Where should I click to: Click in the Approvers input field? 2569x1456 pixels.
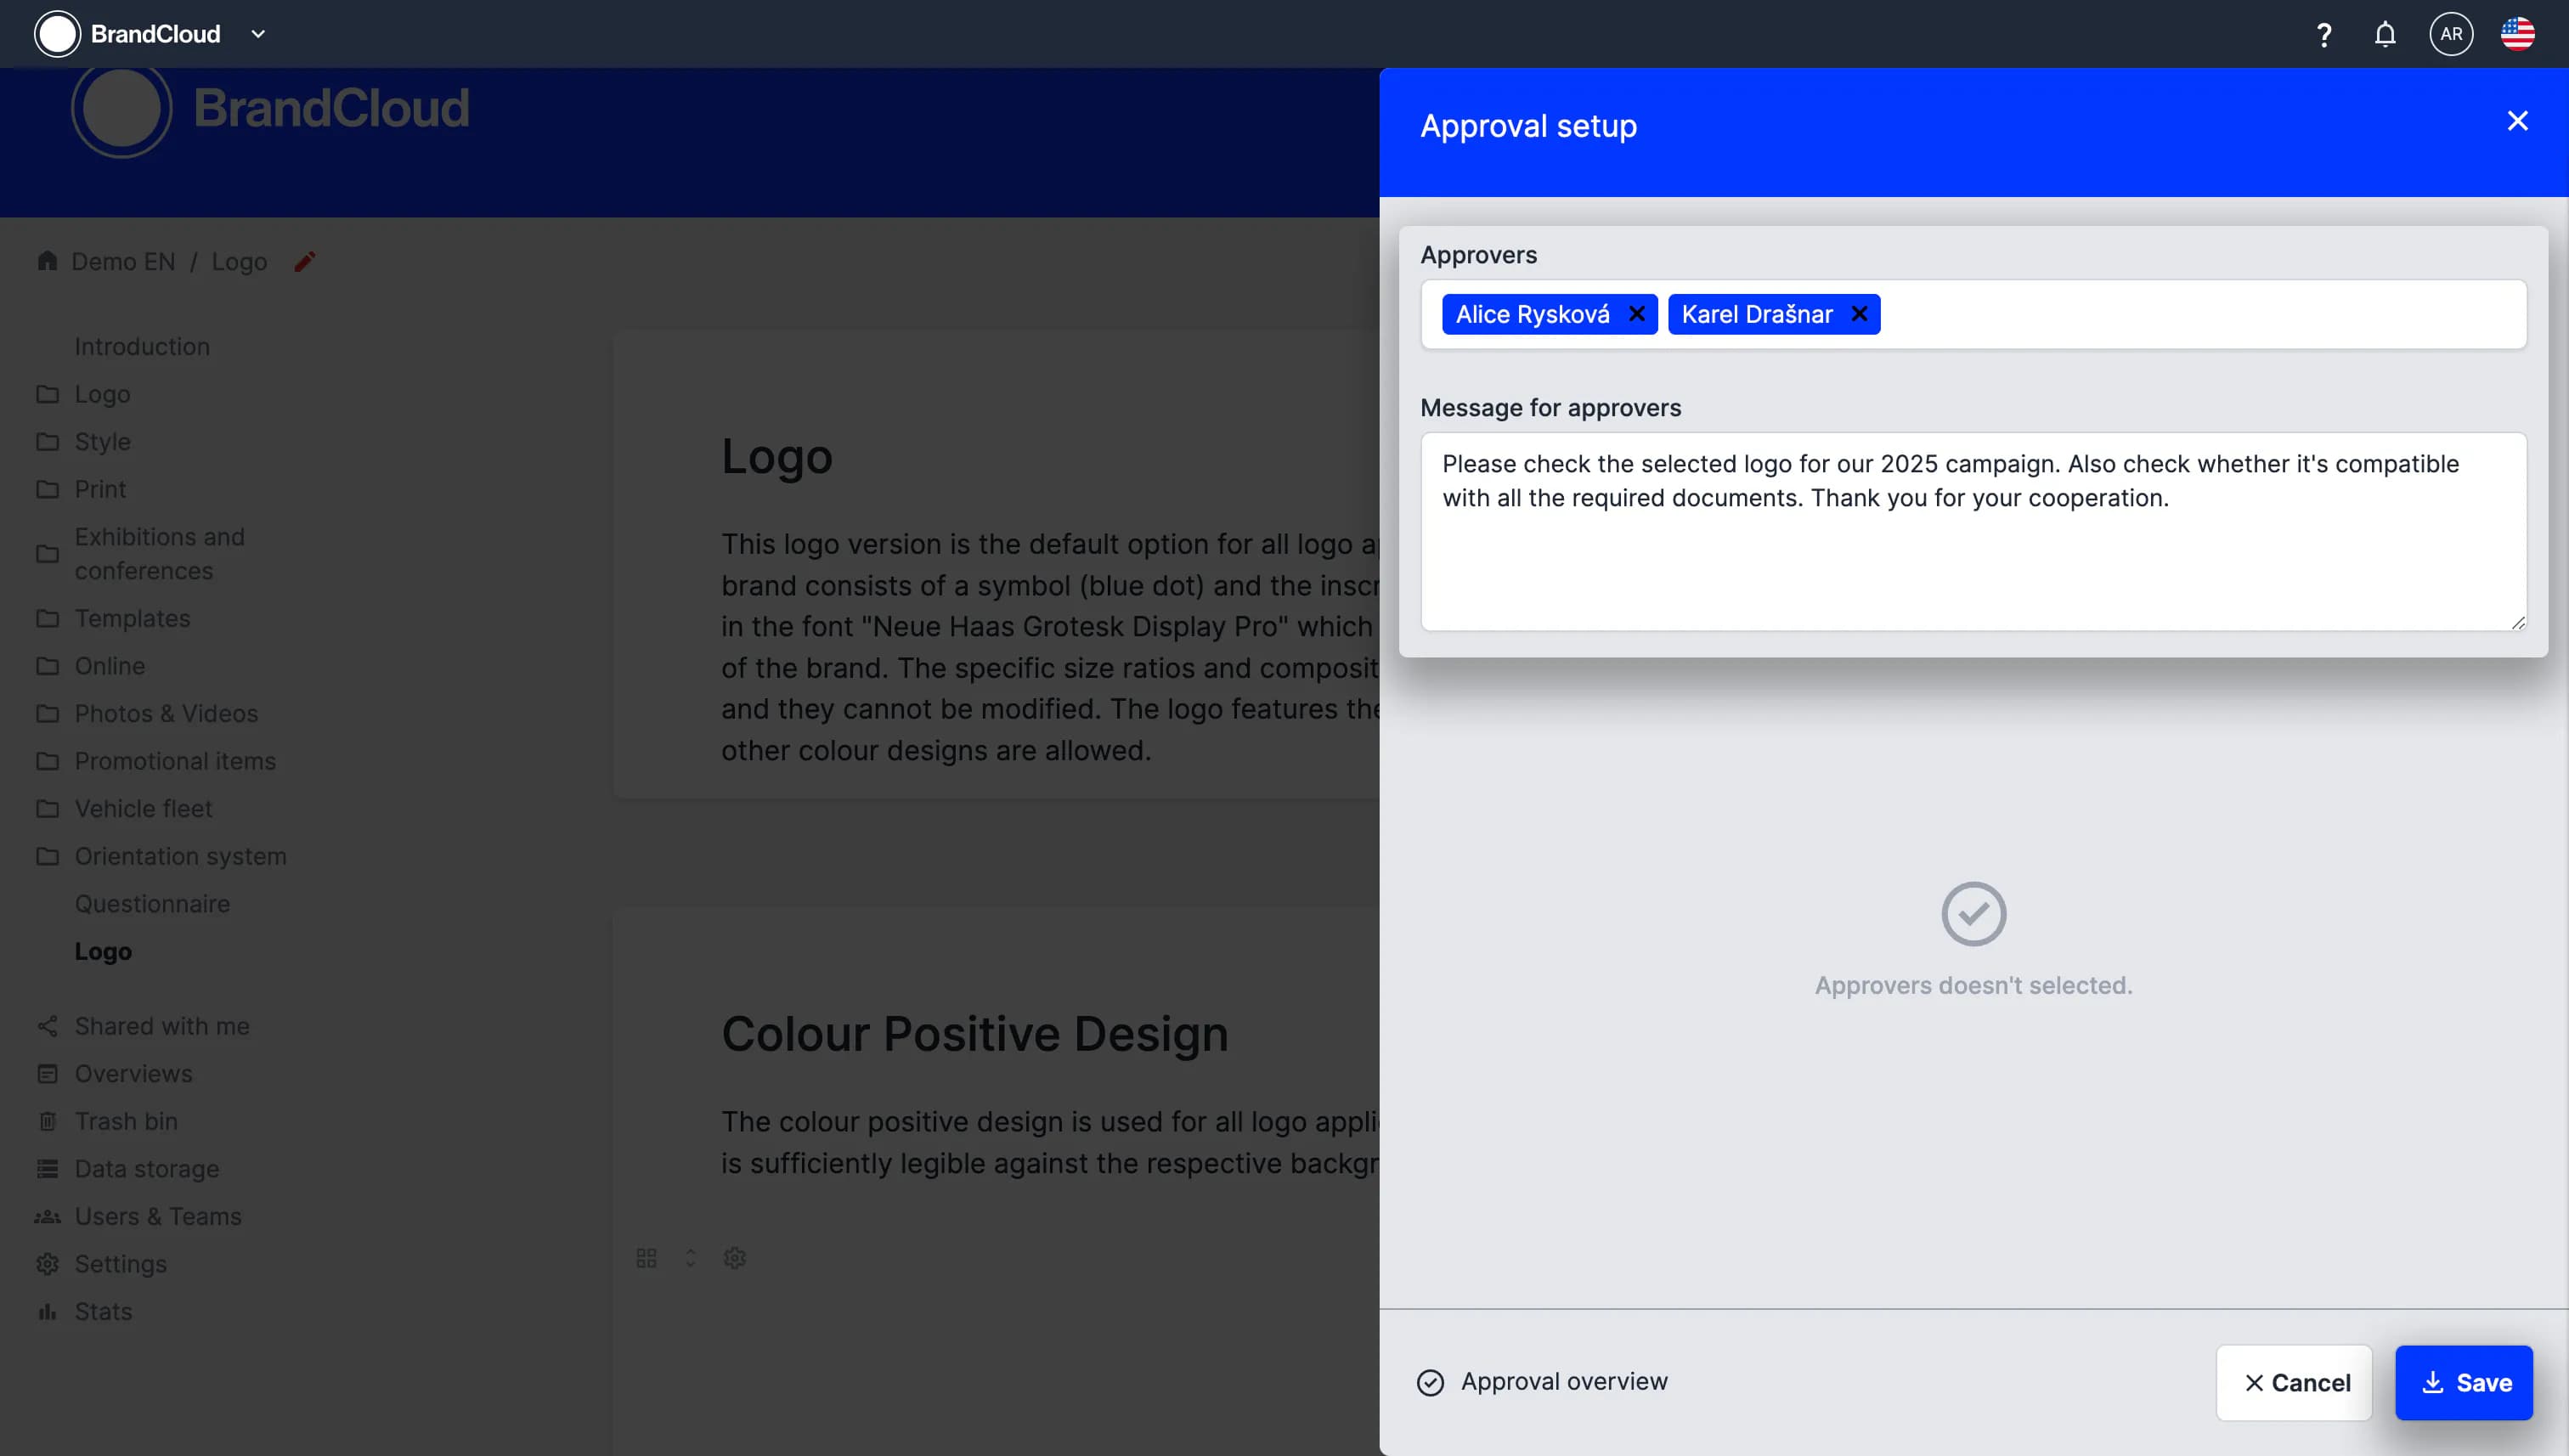coord(2200,315)
